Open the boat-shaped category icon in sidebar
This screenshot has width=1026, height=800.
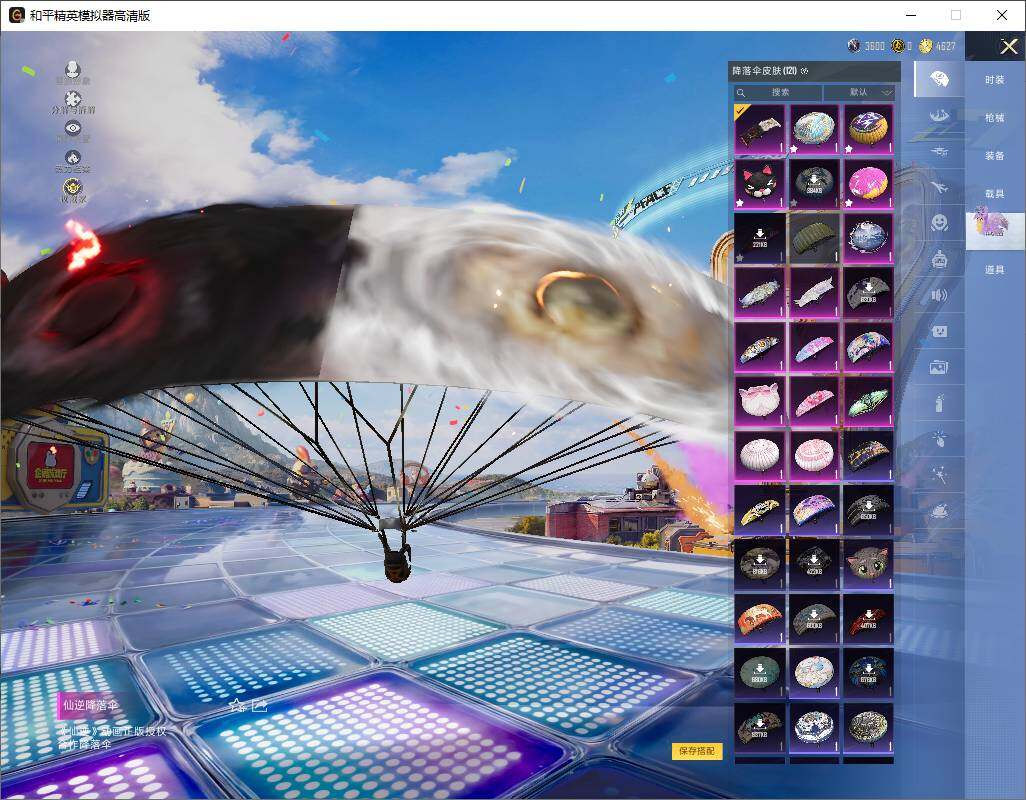tap(939, 116)
